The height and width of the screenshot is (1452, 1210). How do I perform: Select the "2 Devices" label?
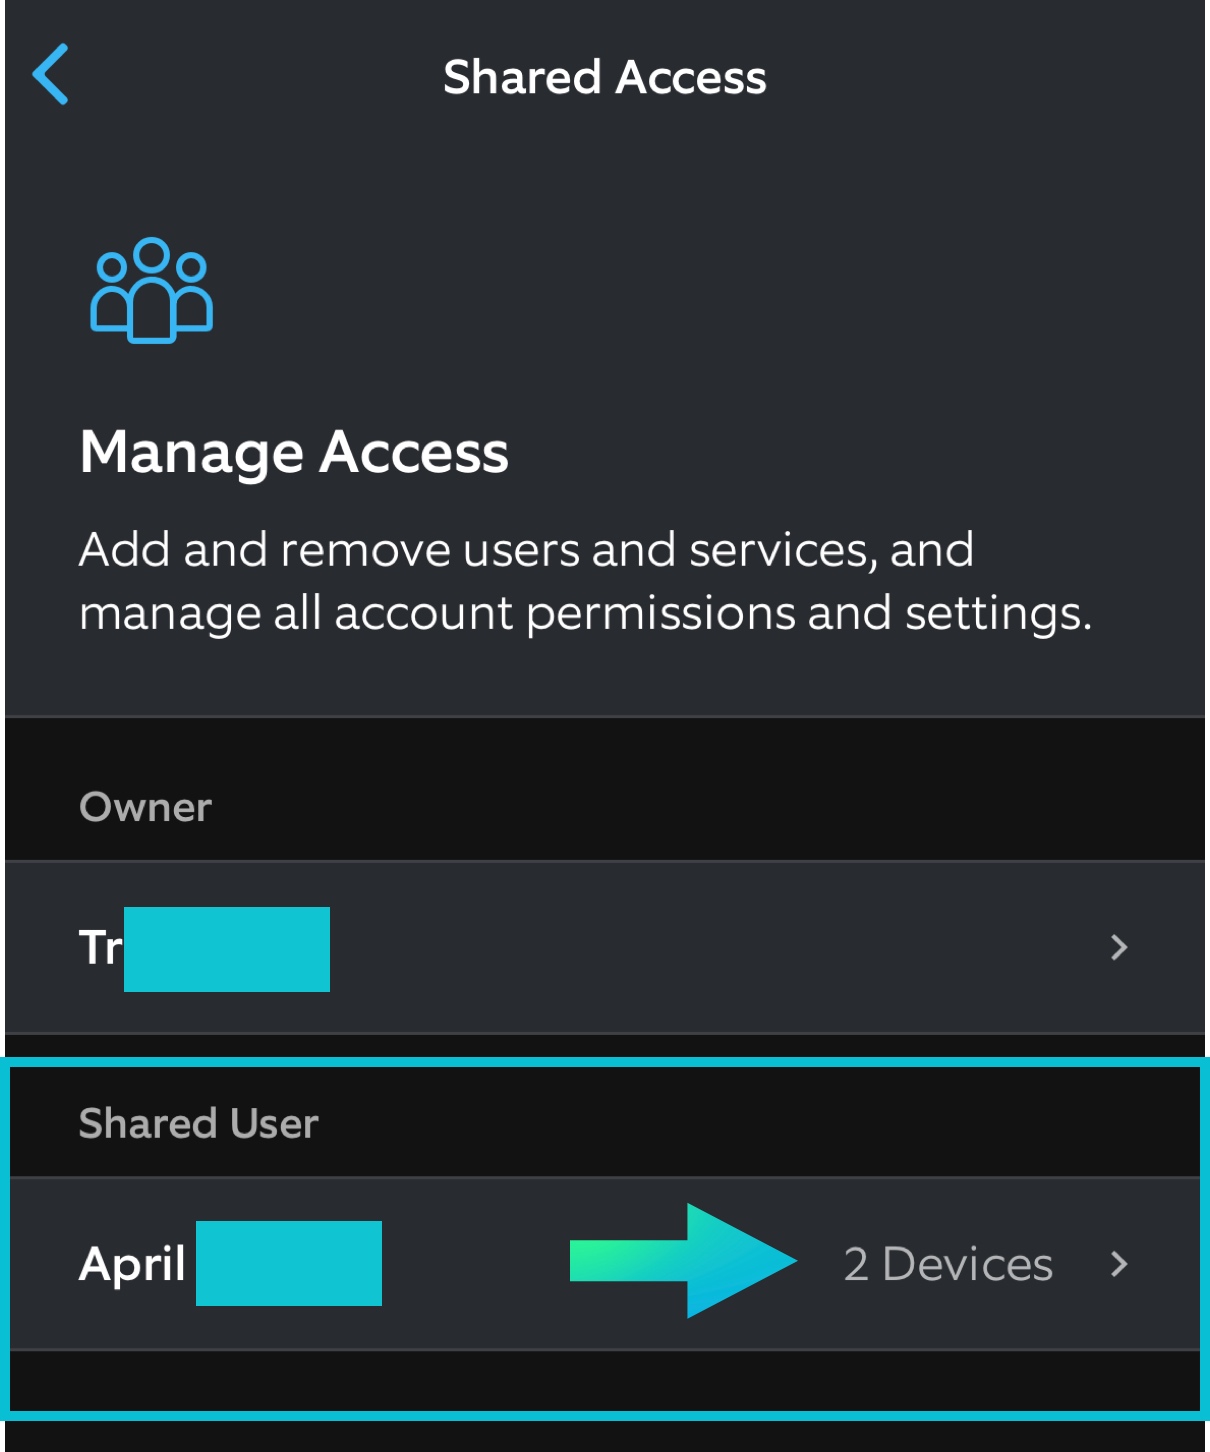947,1264
